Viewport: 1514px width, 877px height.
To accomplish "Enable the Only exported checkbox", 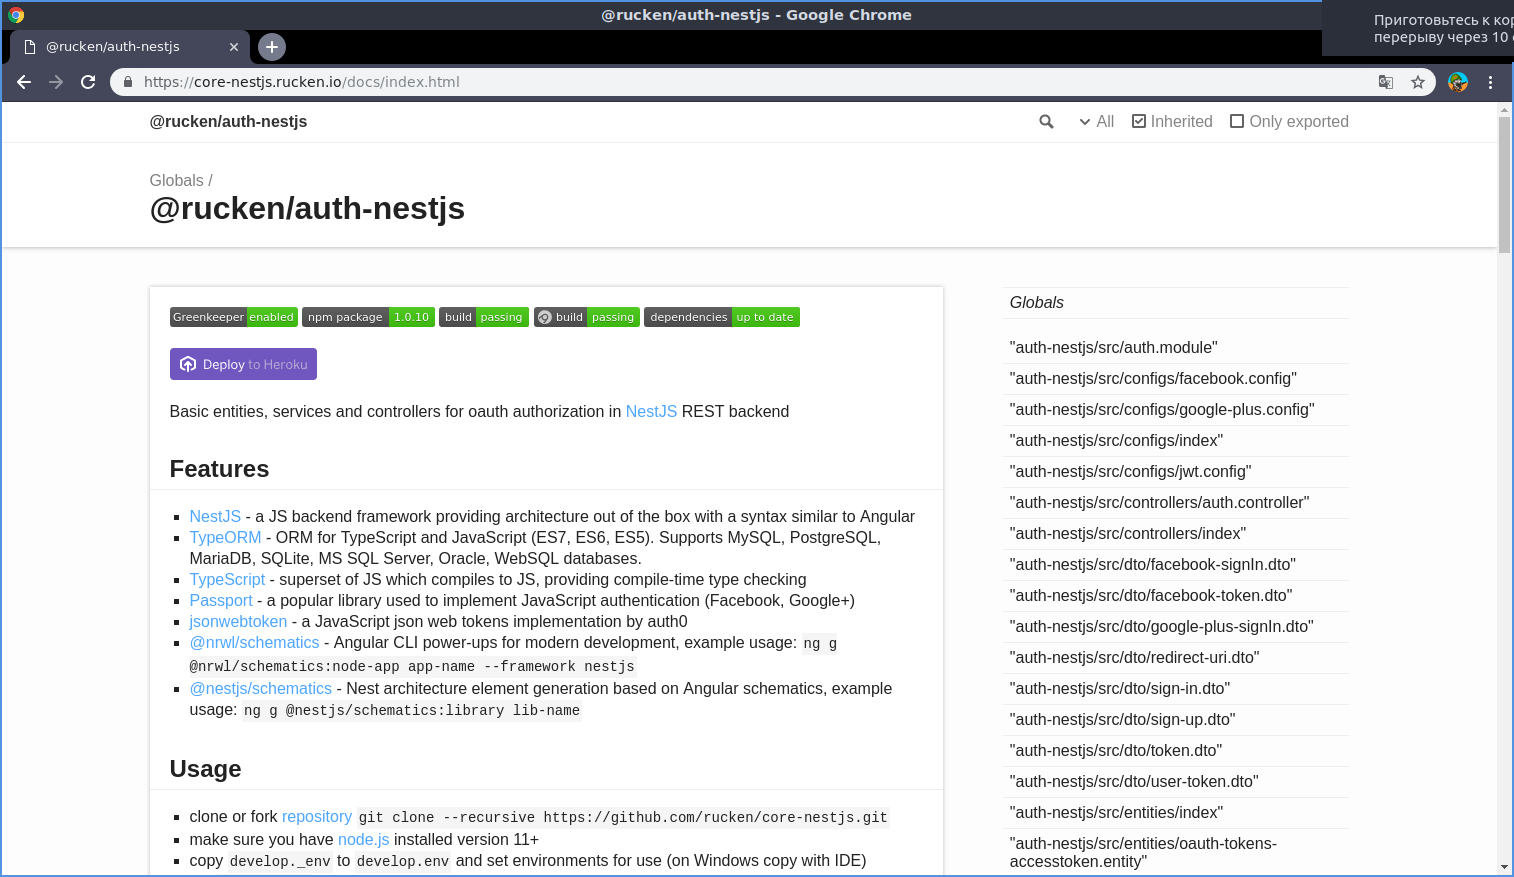I will pos(1289,122).
